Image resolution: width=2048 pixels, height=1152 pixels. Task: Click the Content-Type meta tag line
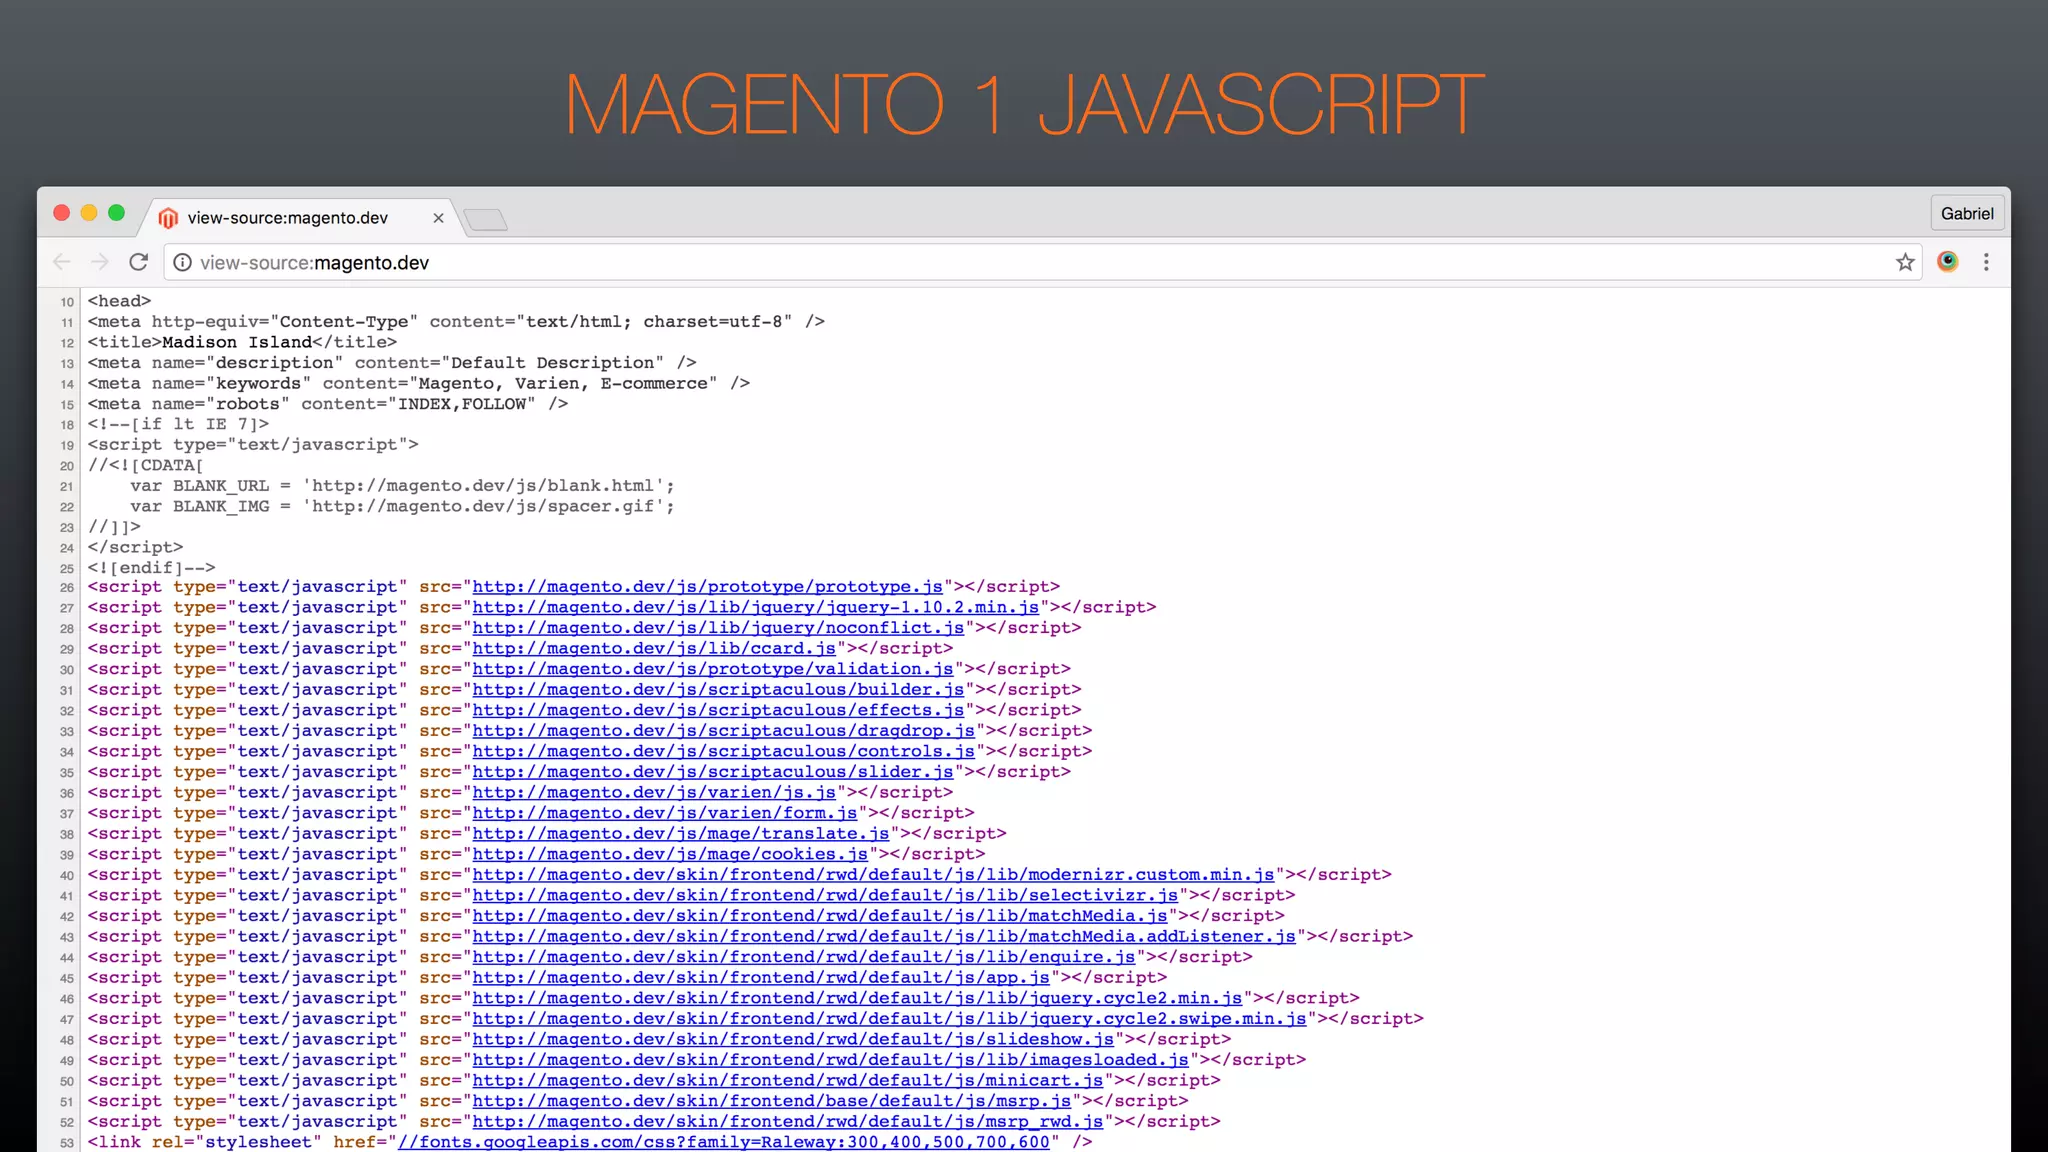tap(456, 322)
